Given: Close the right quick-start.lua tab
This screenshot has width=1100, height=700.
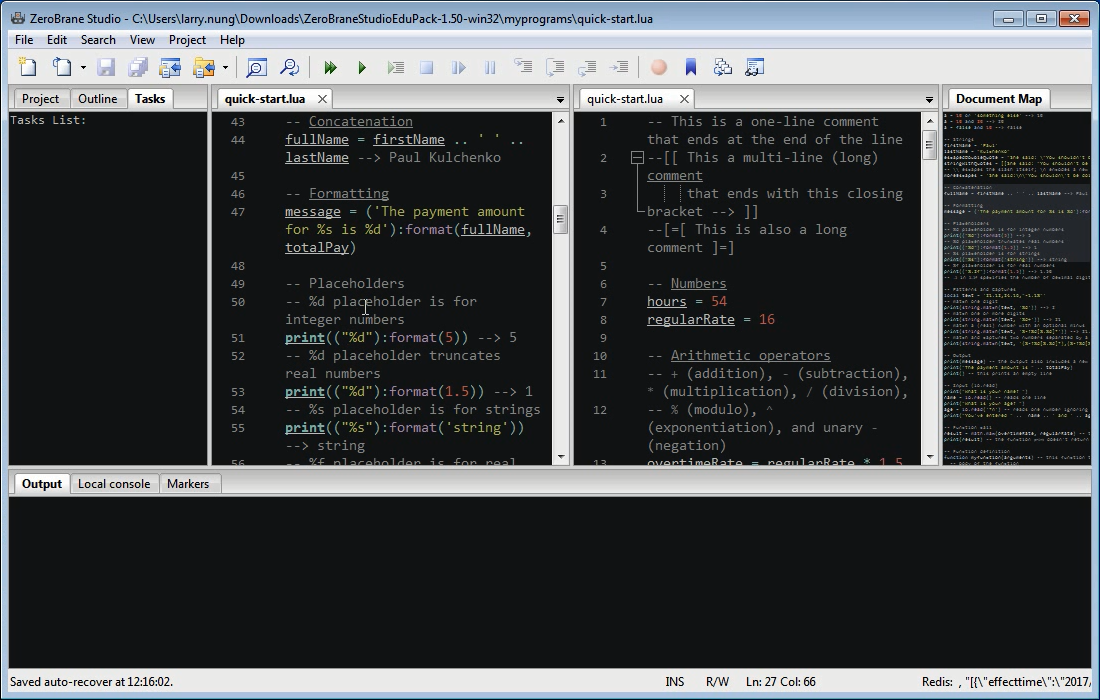Looking at the screenshot, I should point(684,99).
